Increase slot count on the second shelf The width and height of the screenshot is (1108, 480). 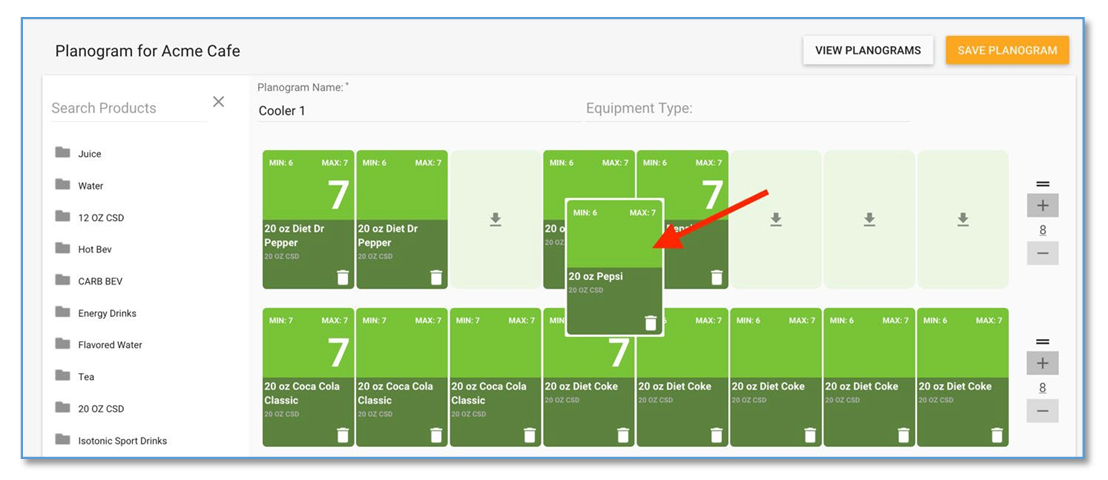click(x=1042, y=363)
